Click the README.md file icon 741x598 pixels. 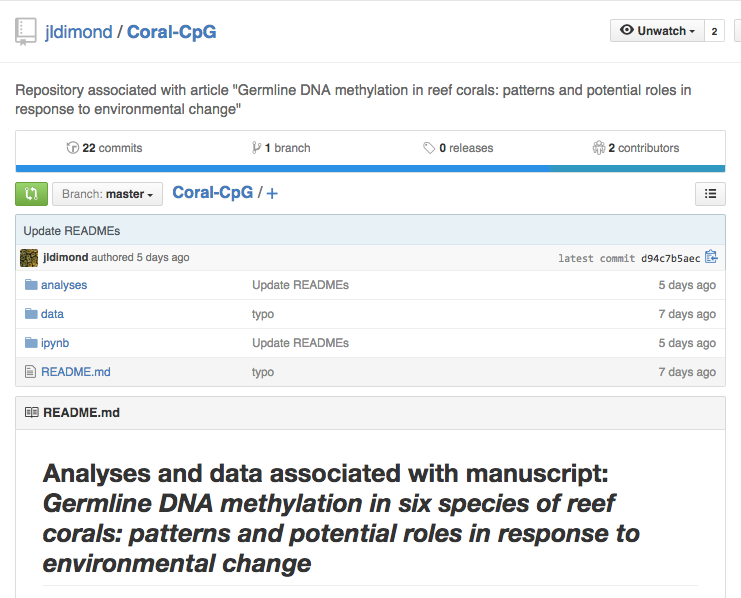click(30, 372)
